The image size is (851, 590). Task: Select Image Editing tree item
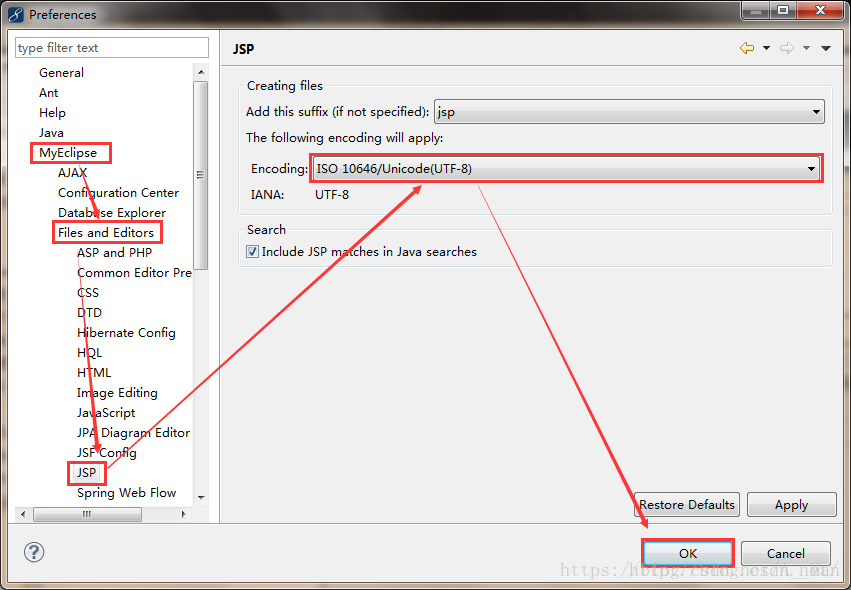click(117, 393)
